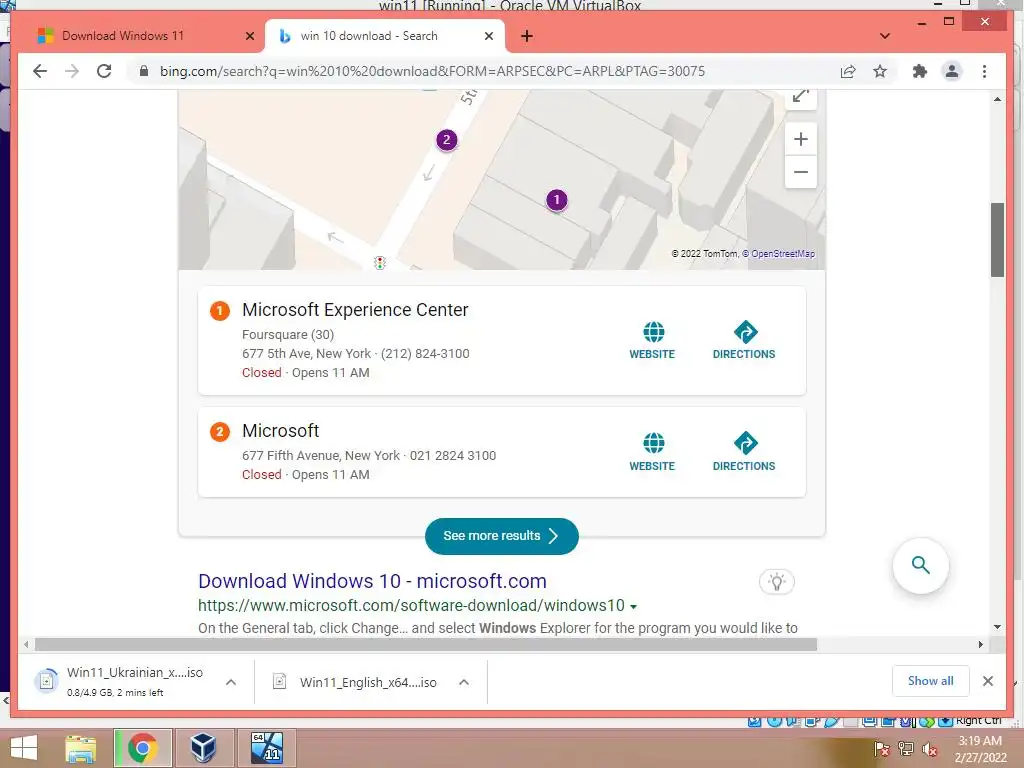
Task: Click the scroll right arrow
Action: pyautogui.click(x=981, y=645)
